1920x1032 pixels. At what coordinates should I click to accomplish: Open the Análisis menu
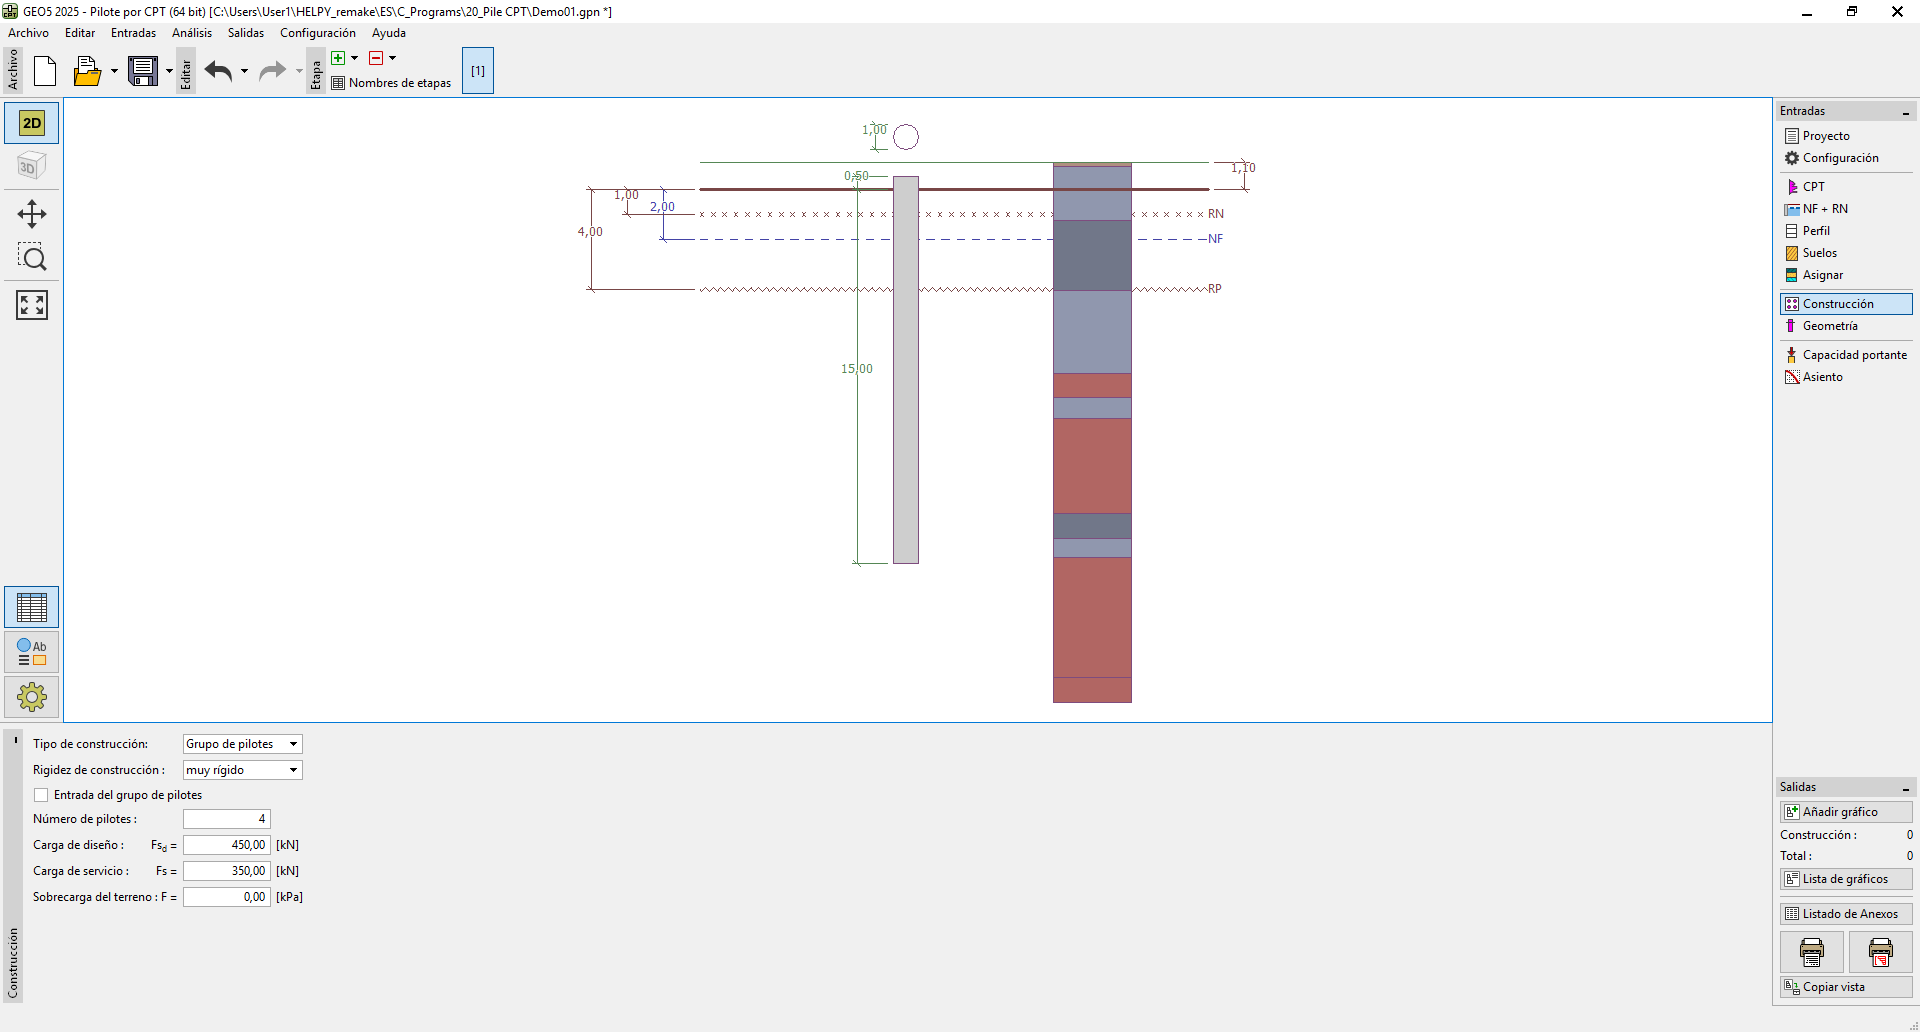tap(191, 33)
